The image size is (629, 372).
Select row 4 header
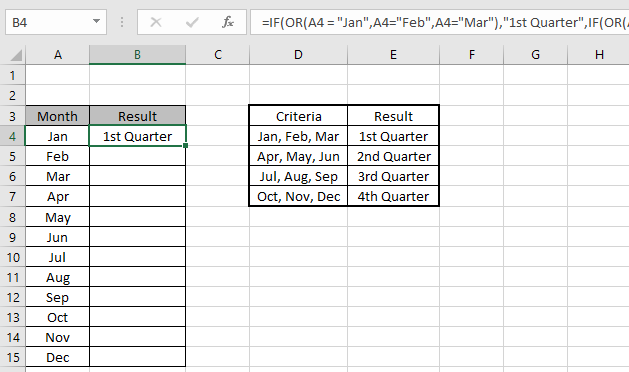click(x=12, y=136)
